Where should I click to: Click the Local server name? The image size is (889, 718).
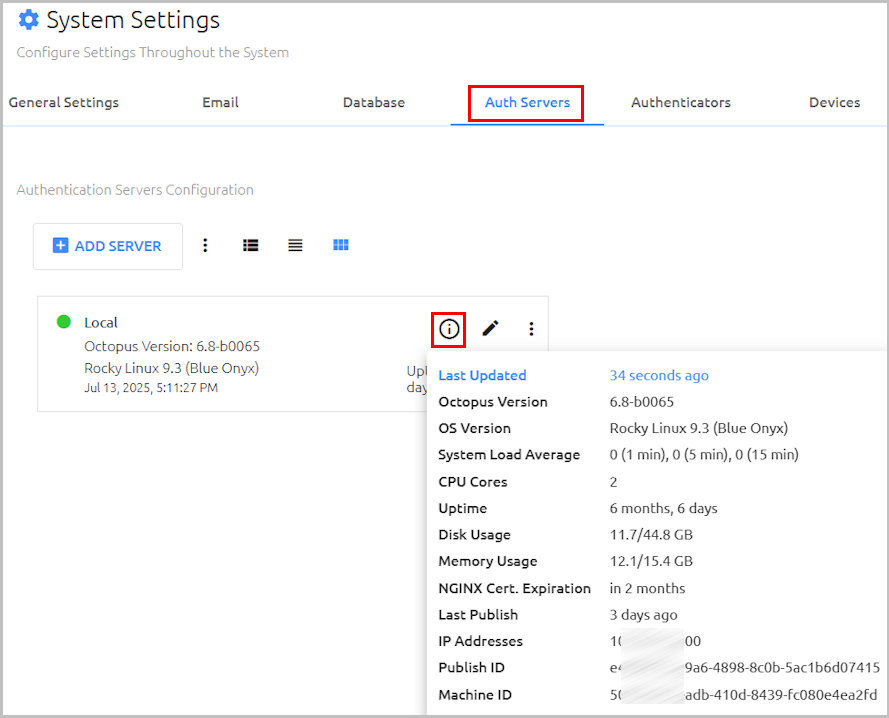tap(101, 323)
